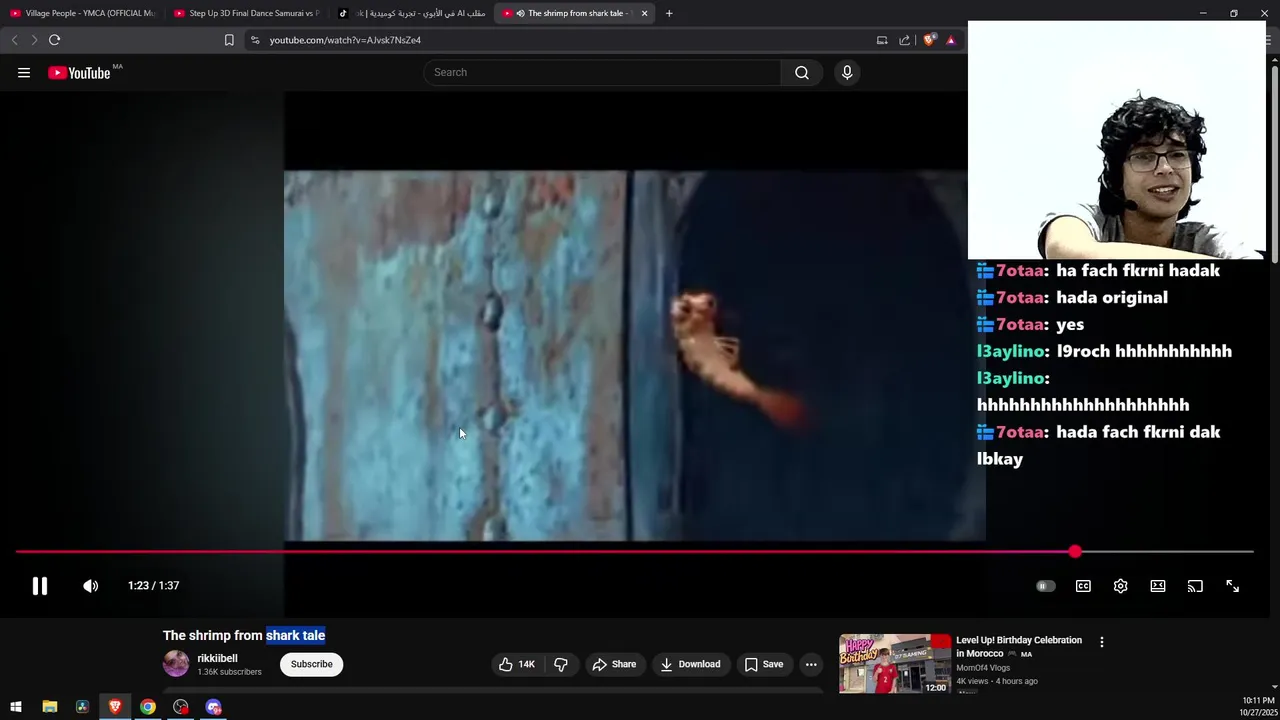Share this page from address bar
The width and height of the screenshot is (1280, 720).
[x=905, y=40]
